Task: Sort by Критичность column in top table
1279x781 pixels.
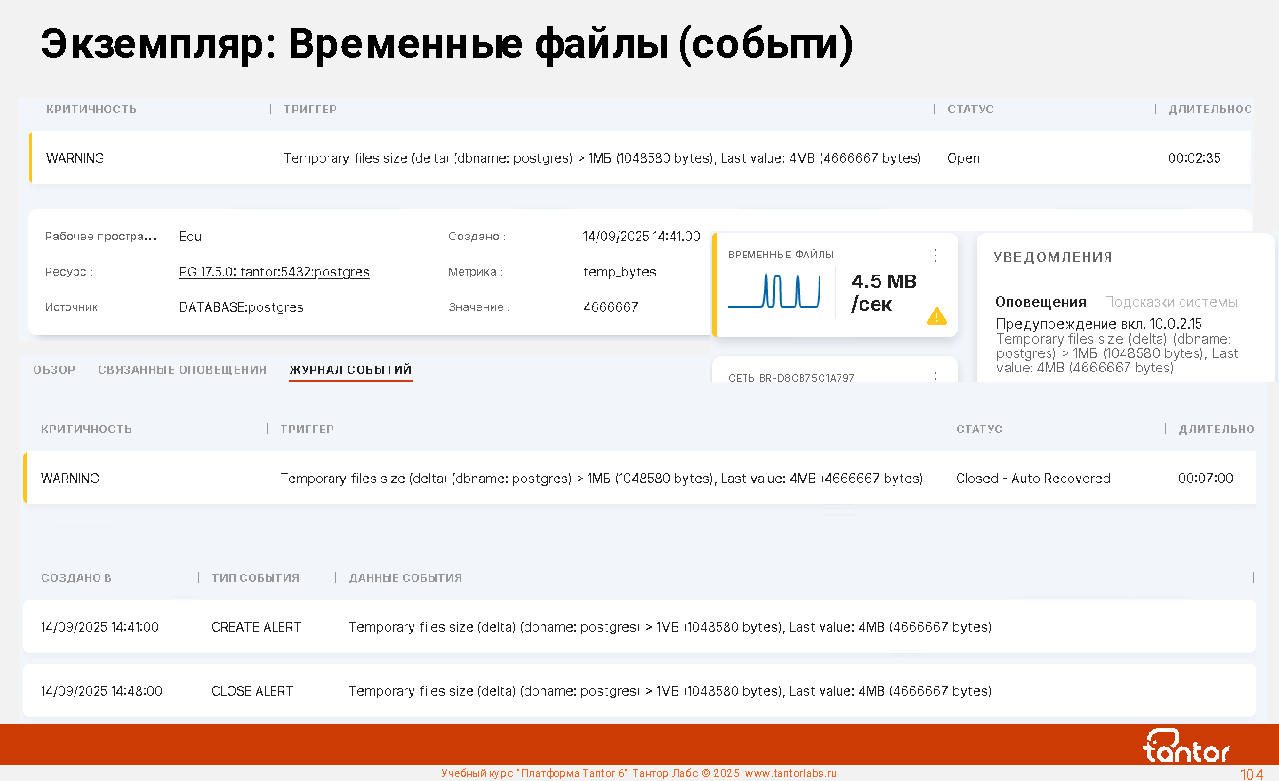Action: [91, 109]
